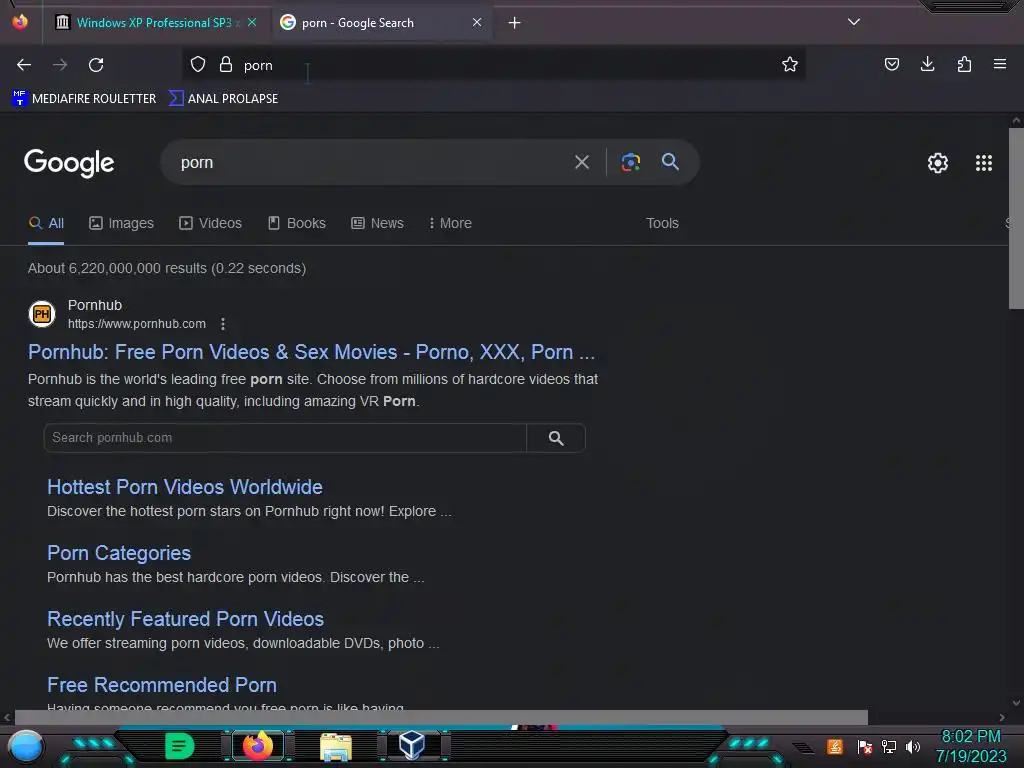The width and height of the screenshot is (1024, 768).
Task: Select the All results tab
Action: click(46, 223)
